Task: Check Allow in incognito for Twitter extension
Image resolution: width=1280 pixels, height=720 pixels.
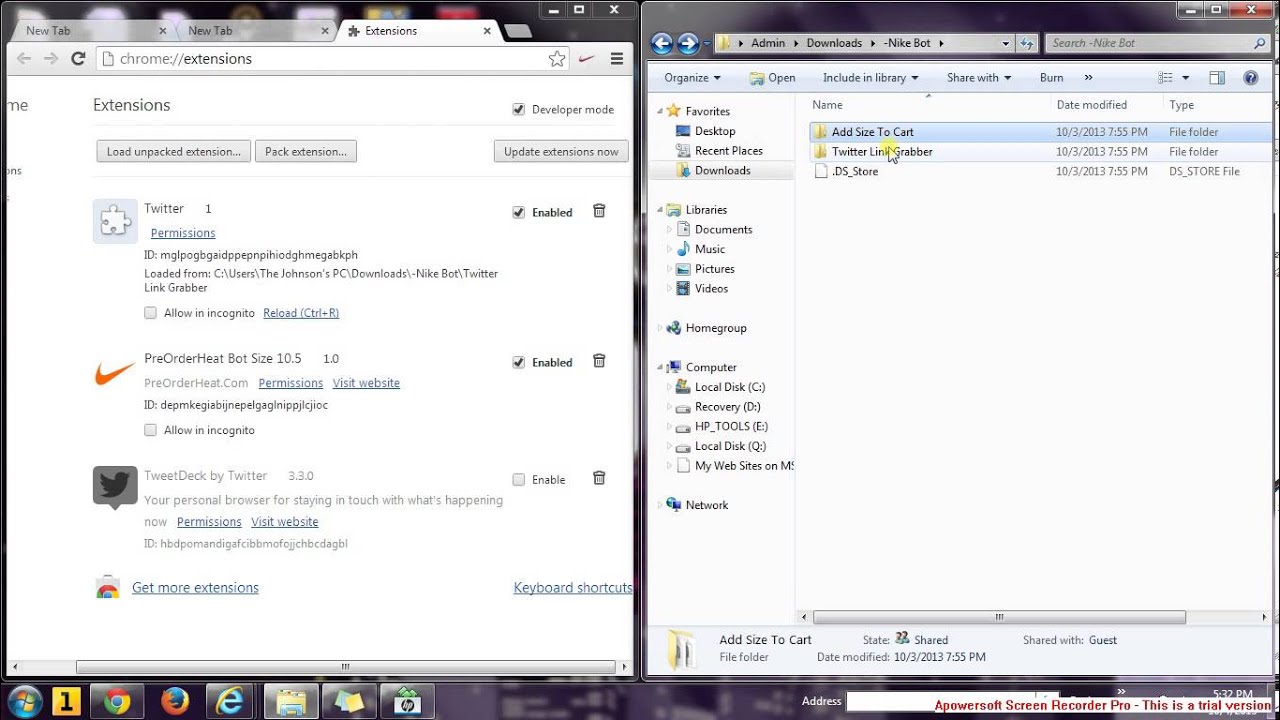Action: coord(150,312)
